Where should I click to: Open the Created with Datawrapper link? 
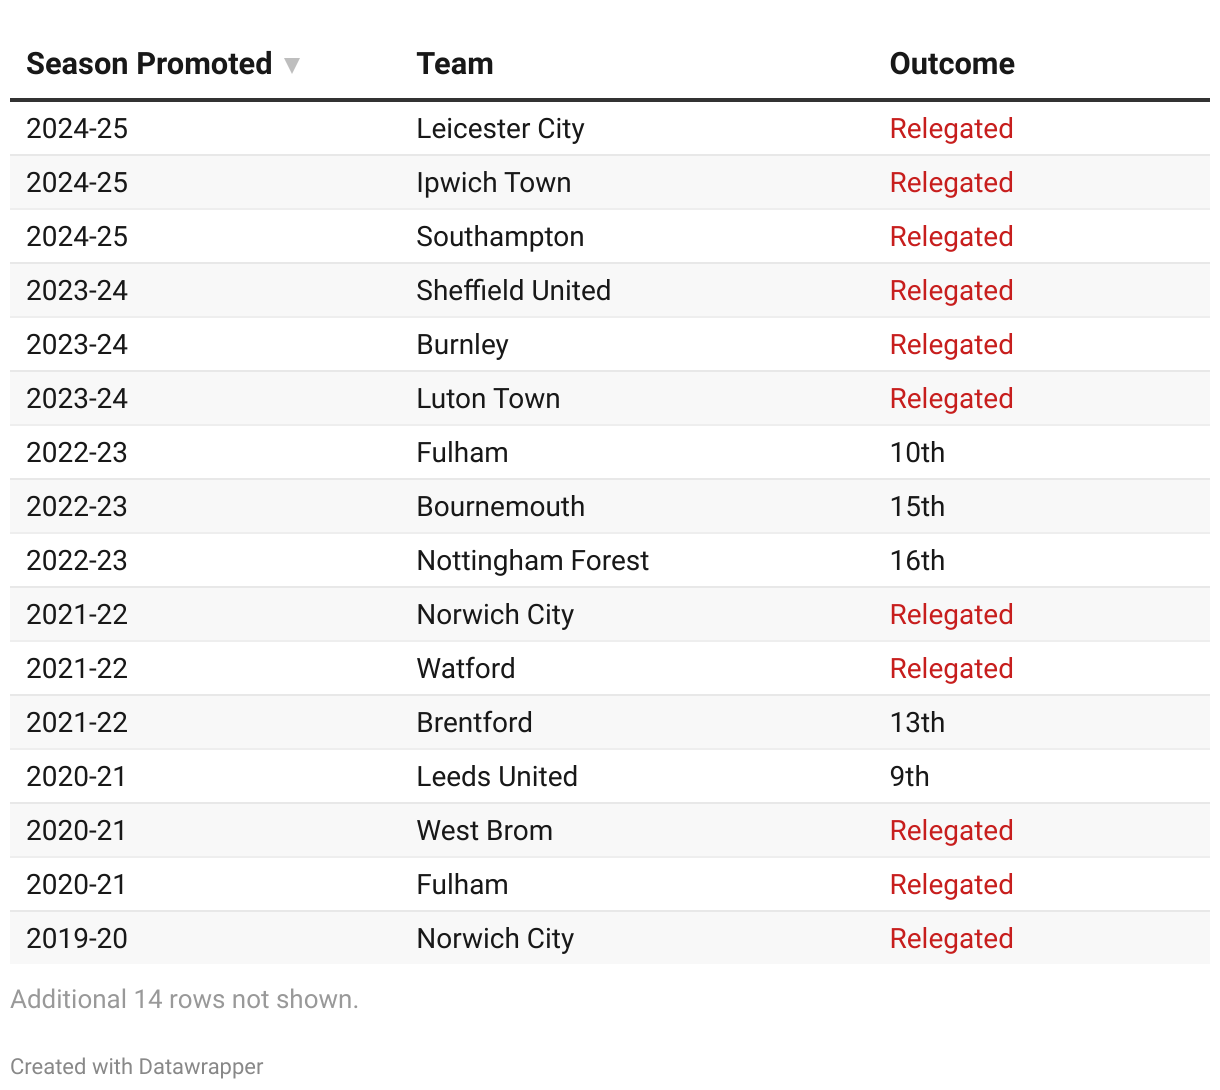pyautogui.click(x=137, y=1066)
